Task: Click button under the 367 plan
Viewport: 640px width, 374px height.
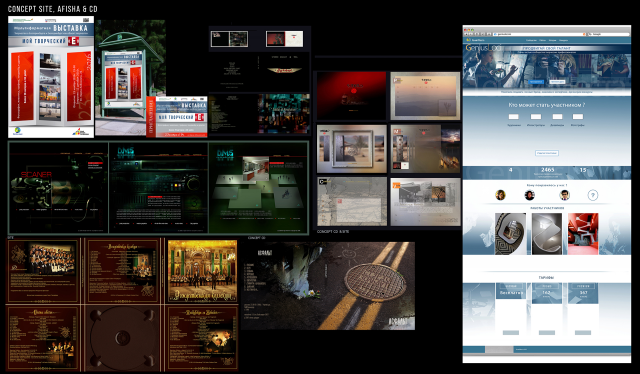Action: (x=583, y=332)
